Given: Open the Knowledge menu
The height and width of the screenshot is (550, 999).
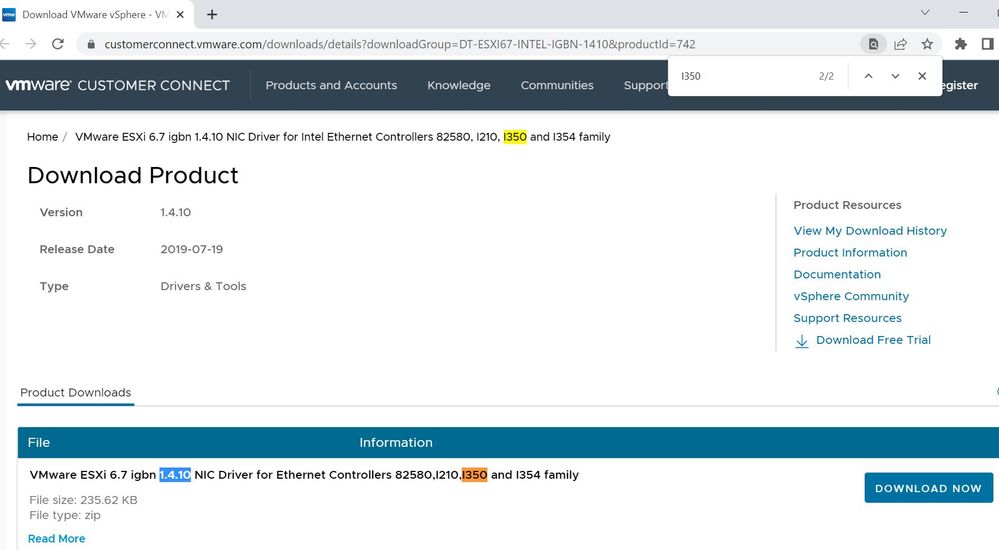Looking at the screenshot, I should pos(459,85).
